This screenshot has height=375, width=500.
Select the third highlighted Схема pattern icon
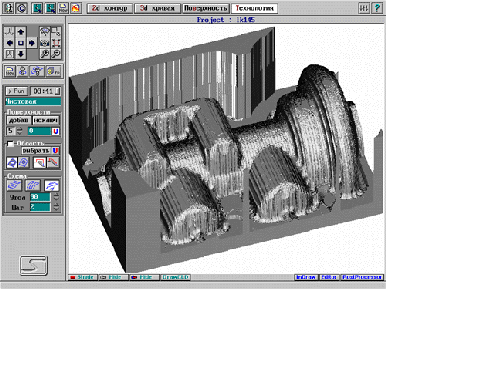click(x=52, y=185)
